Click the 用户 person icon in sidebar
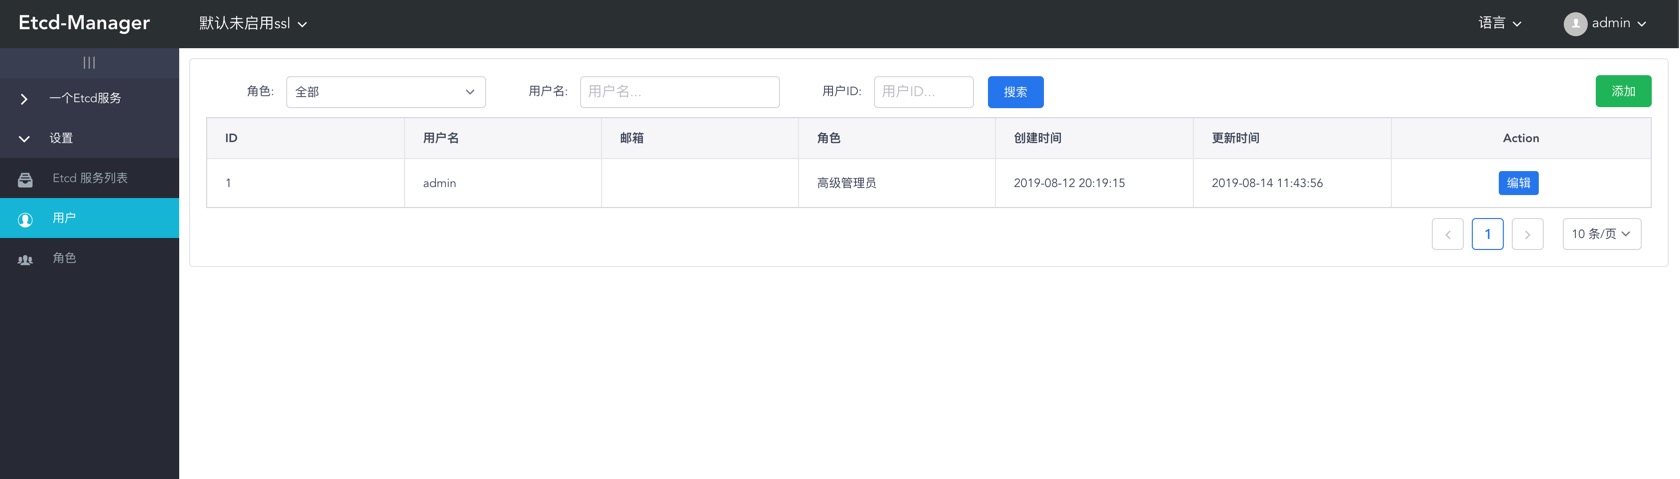1680x479 pixels. [25, 219]
